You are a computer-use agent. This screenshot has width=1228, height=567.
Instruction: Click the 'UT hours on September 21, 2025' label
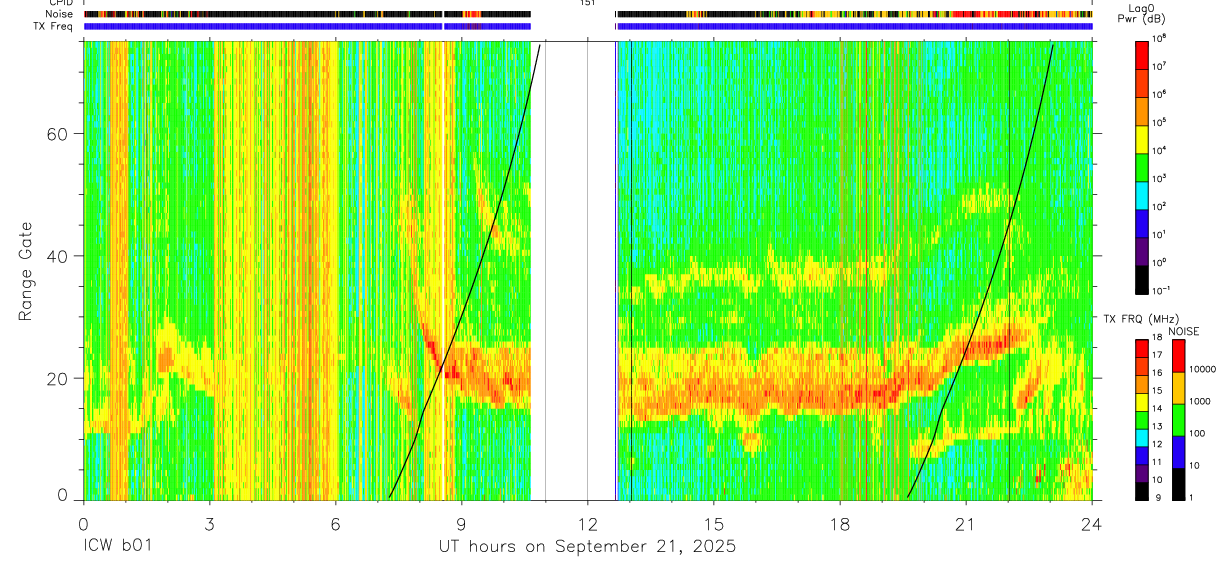(587, 547)
